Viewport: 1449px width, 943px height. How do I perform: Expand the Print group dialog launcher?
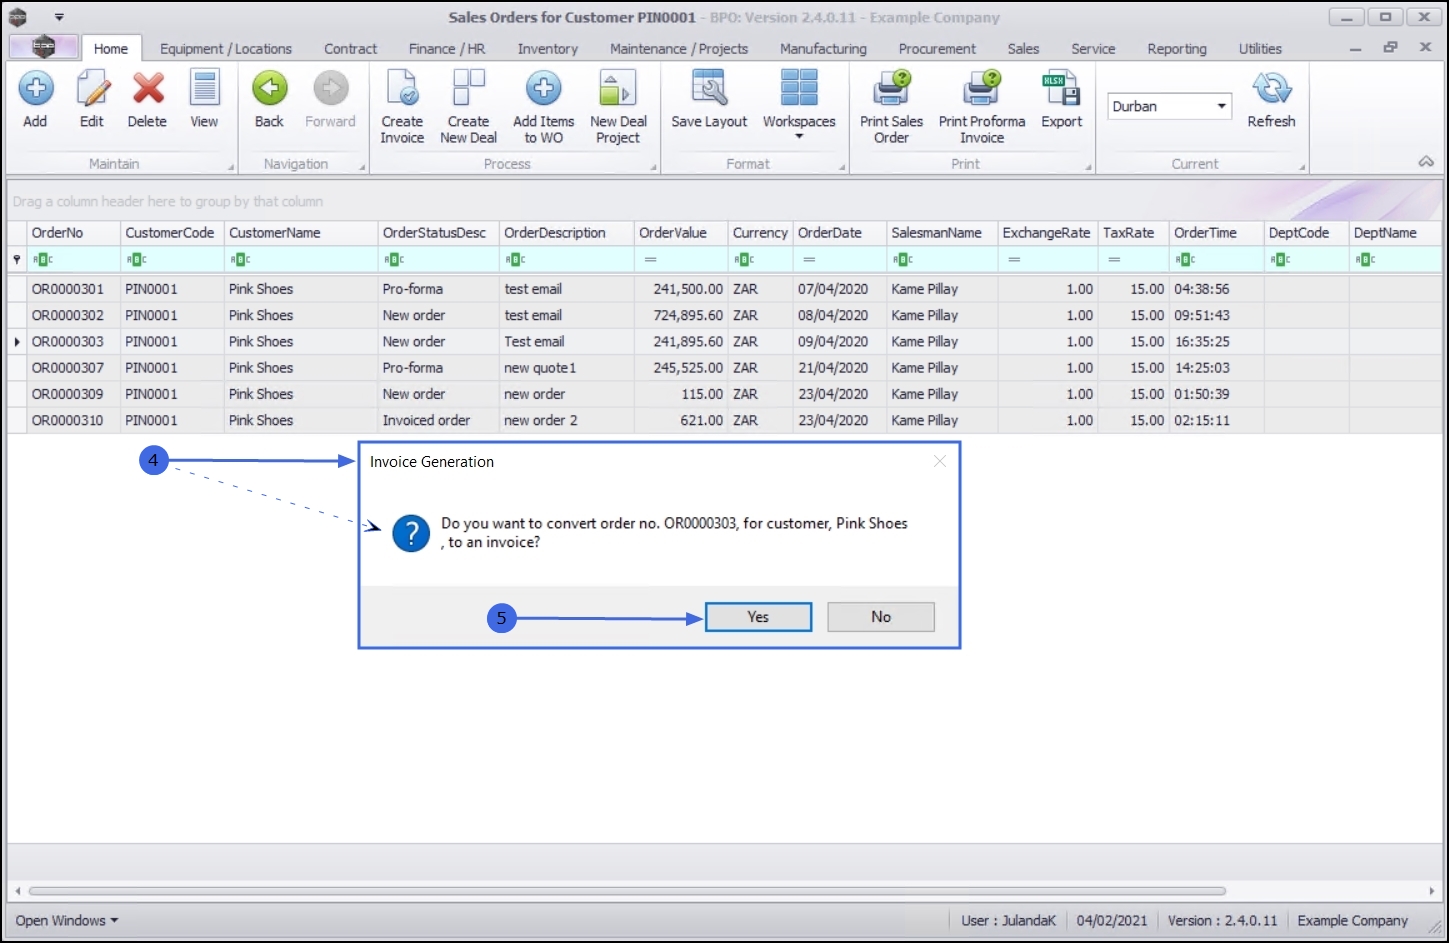pos(1088,167)
